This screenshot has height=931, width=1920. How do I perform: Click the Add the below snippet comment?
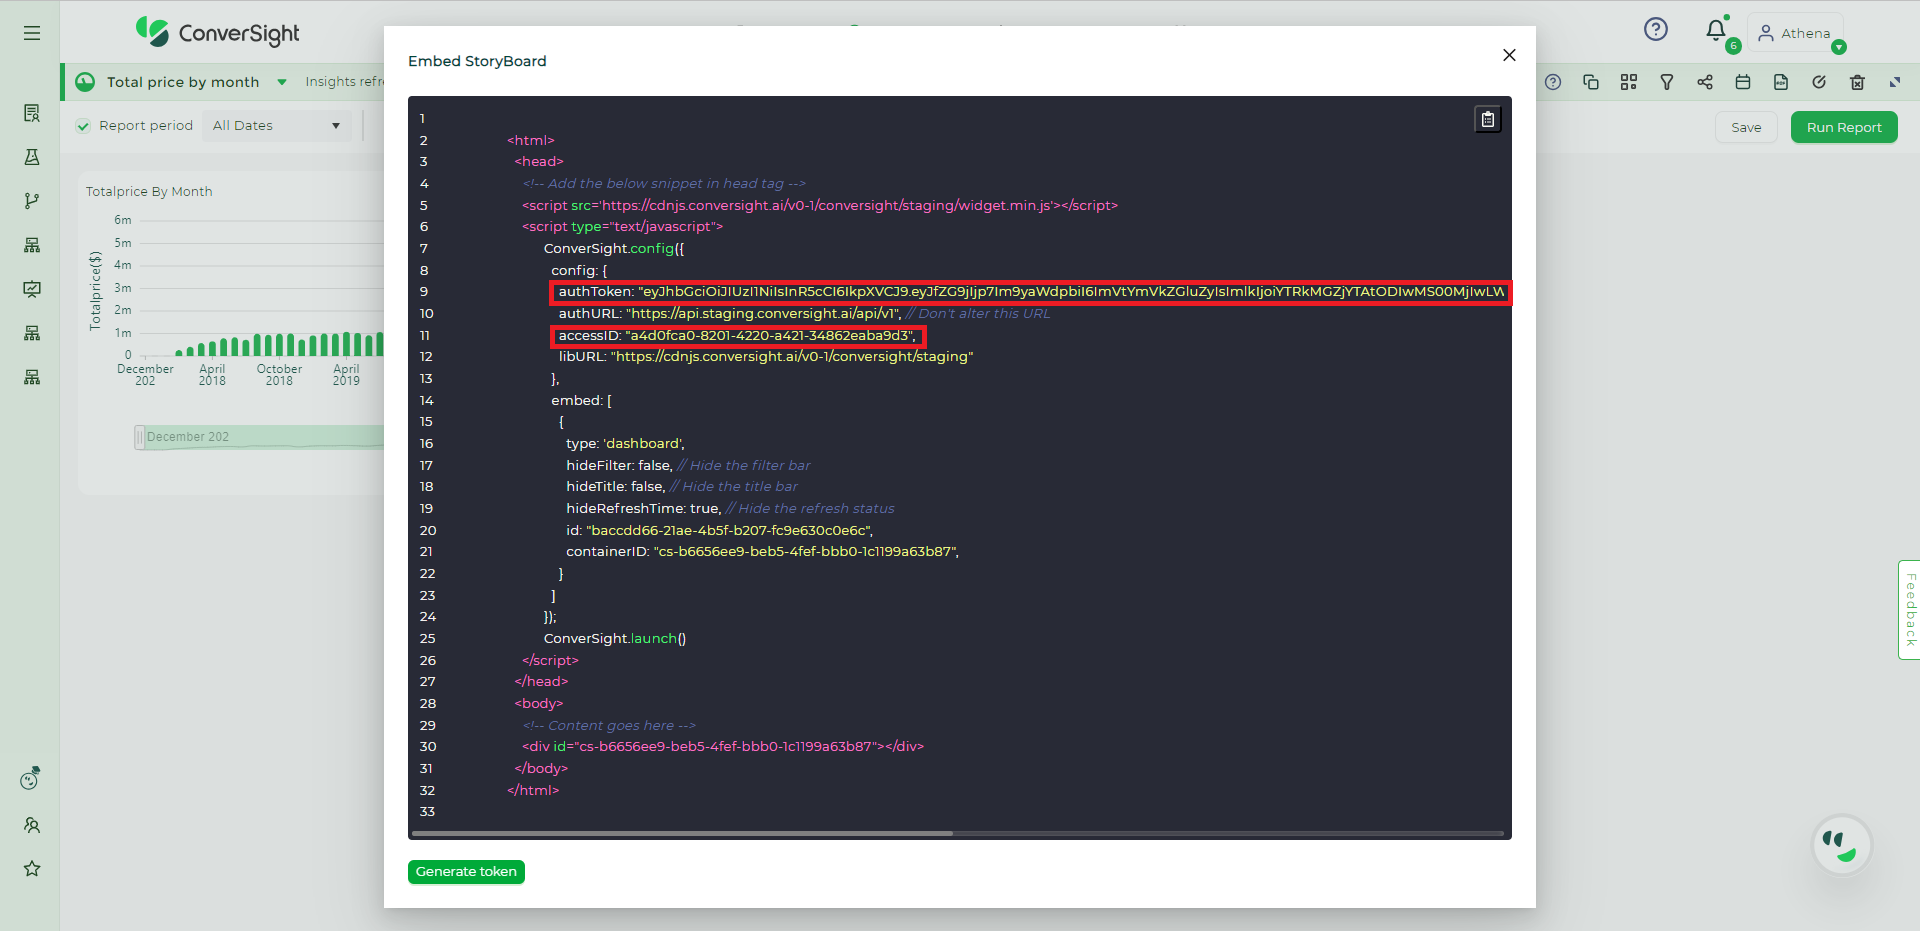coord(663,184)
